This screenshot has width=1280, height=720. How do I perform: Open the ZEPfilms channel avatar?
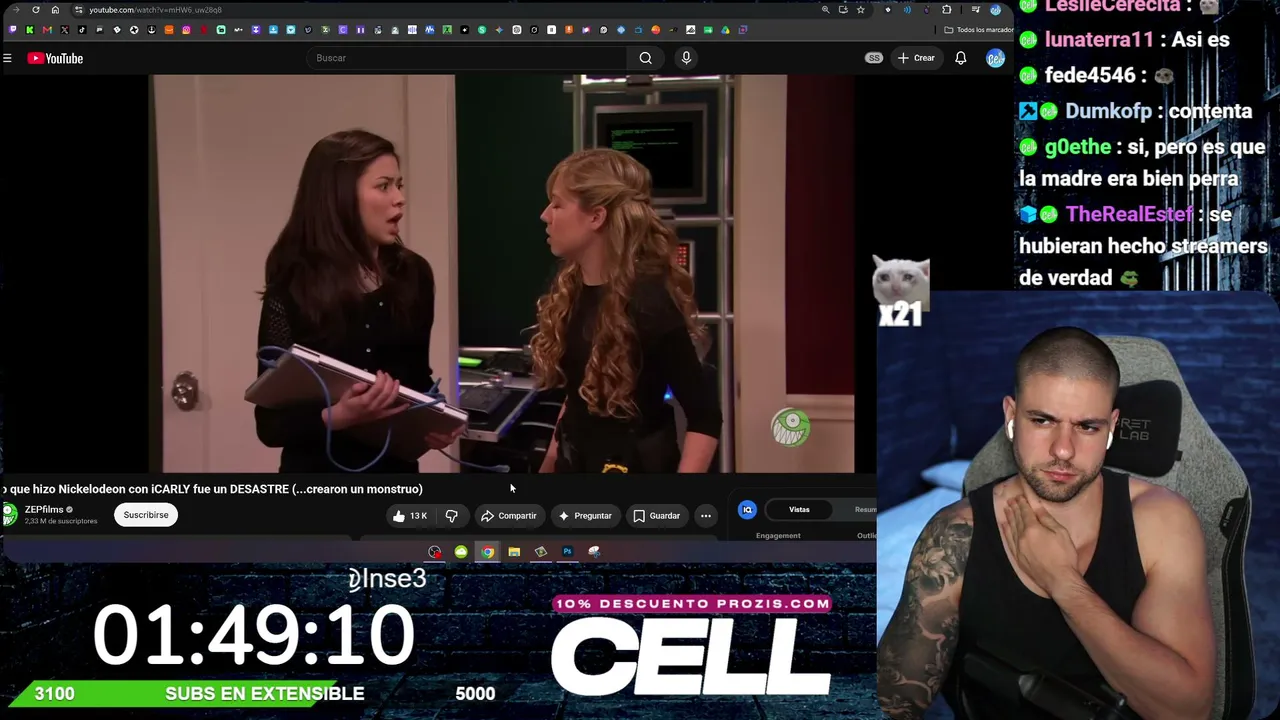(x=9, y=515)
